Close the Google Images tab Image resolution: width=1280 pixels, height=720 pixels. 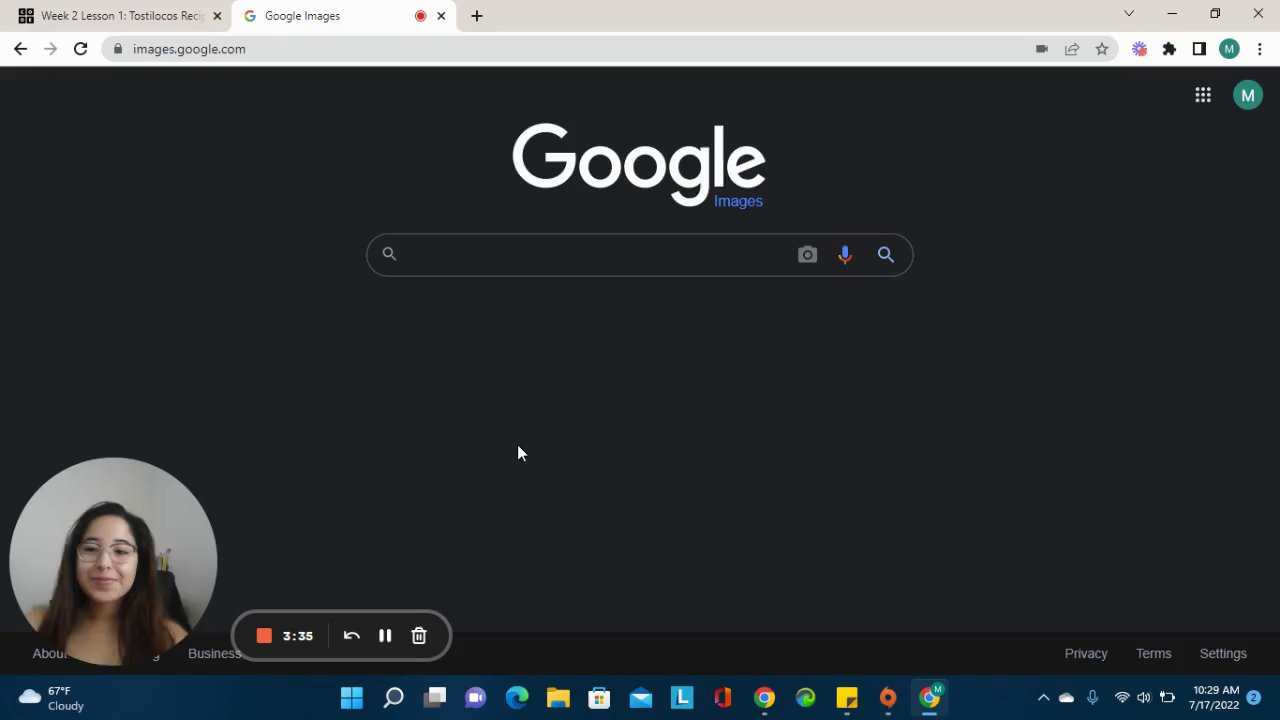pyautogui.click(x=441, y=16)
